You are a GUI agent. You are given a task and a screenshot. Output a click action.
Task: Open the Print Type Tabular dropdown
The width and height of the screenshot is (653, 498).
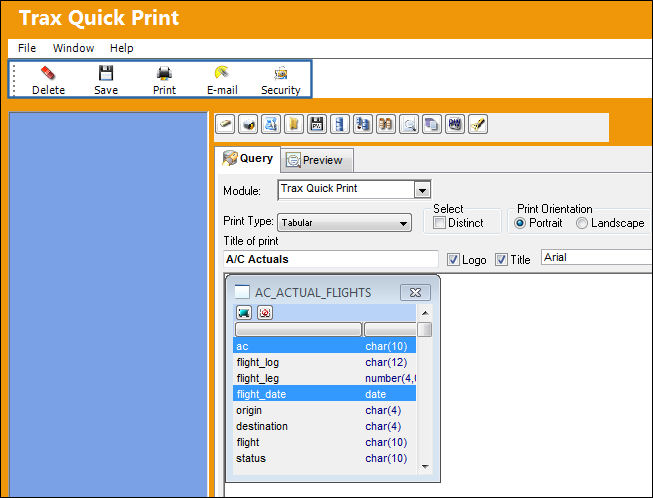pos(344,223)
